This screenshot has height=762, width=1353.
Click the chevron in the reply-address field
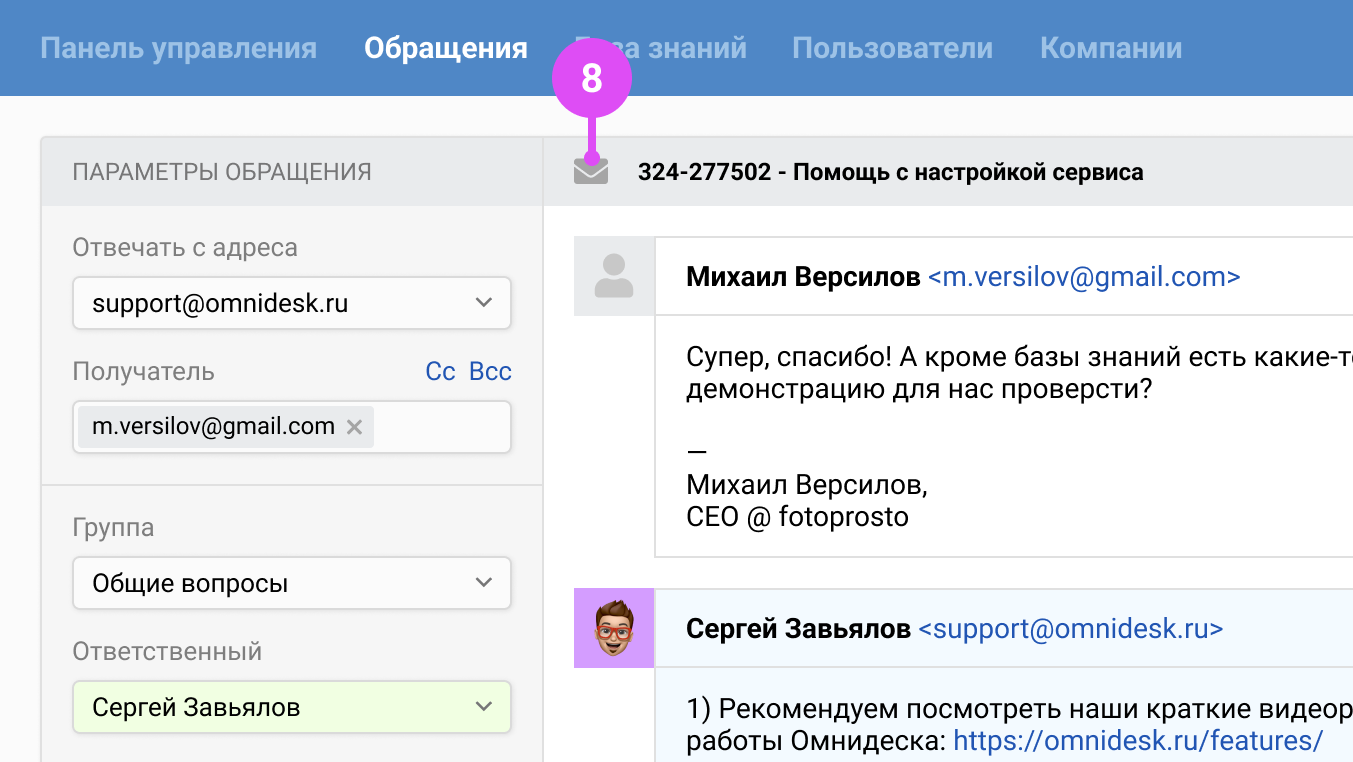(x=484, y=303)
